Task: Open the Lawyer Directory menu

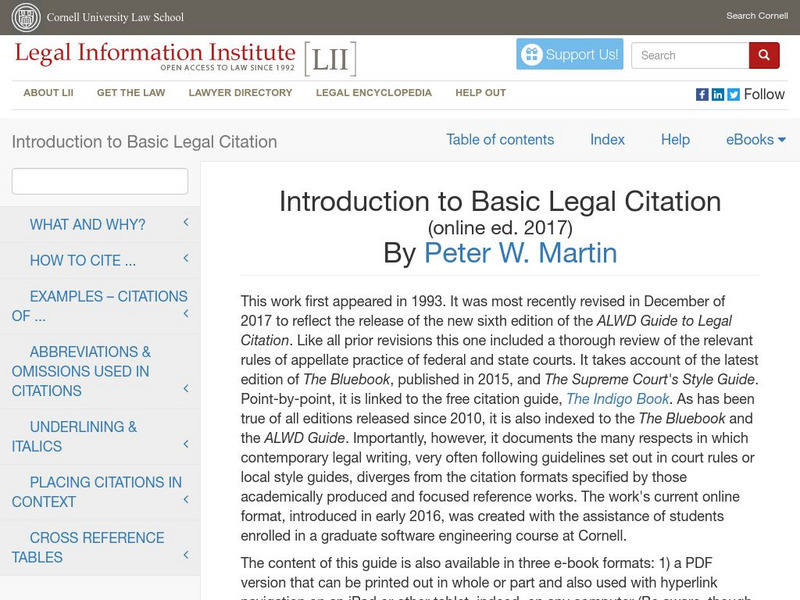Action: (240, 93)
